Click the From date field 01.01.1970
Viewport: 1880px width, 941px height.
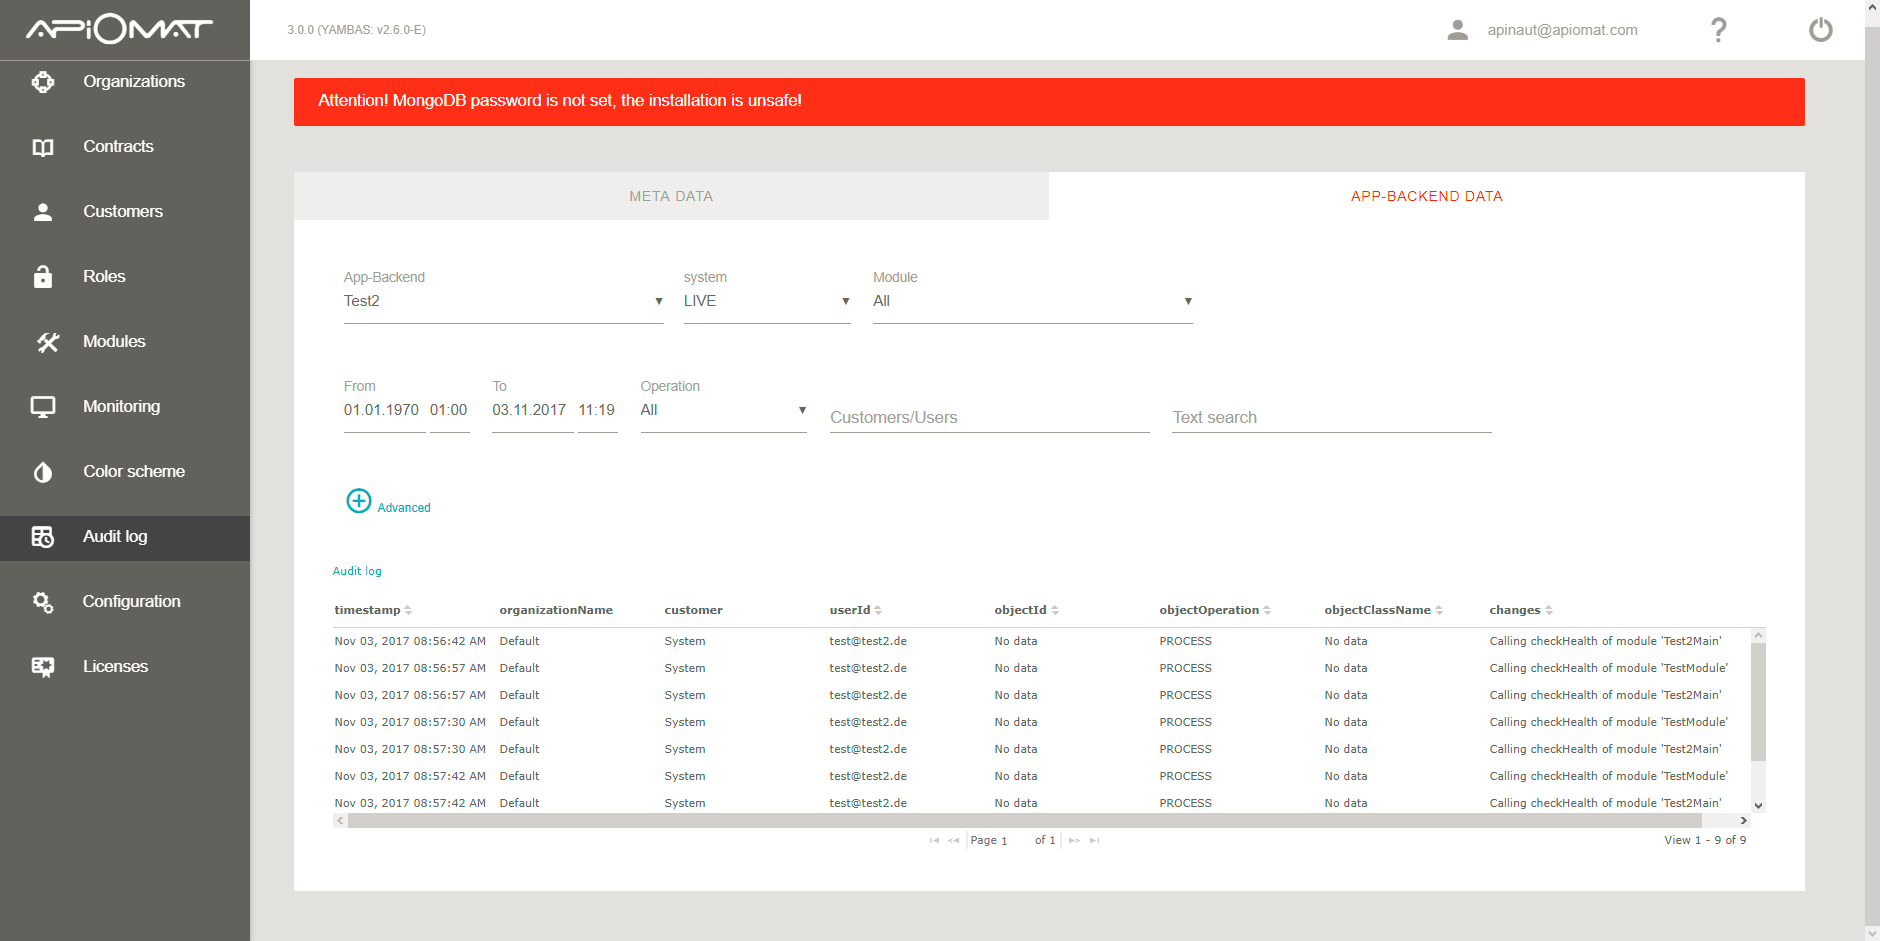click(x=384, y=411)
